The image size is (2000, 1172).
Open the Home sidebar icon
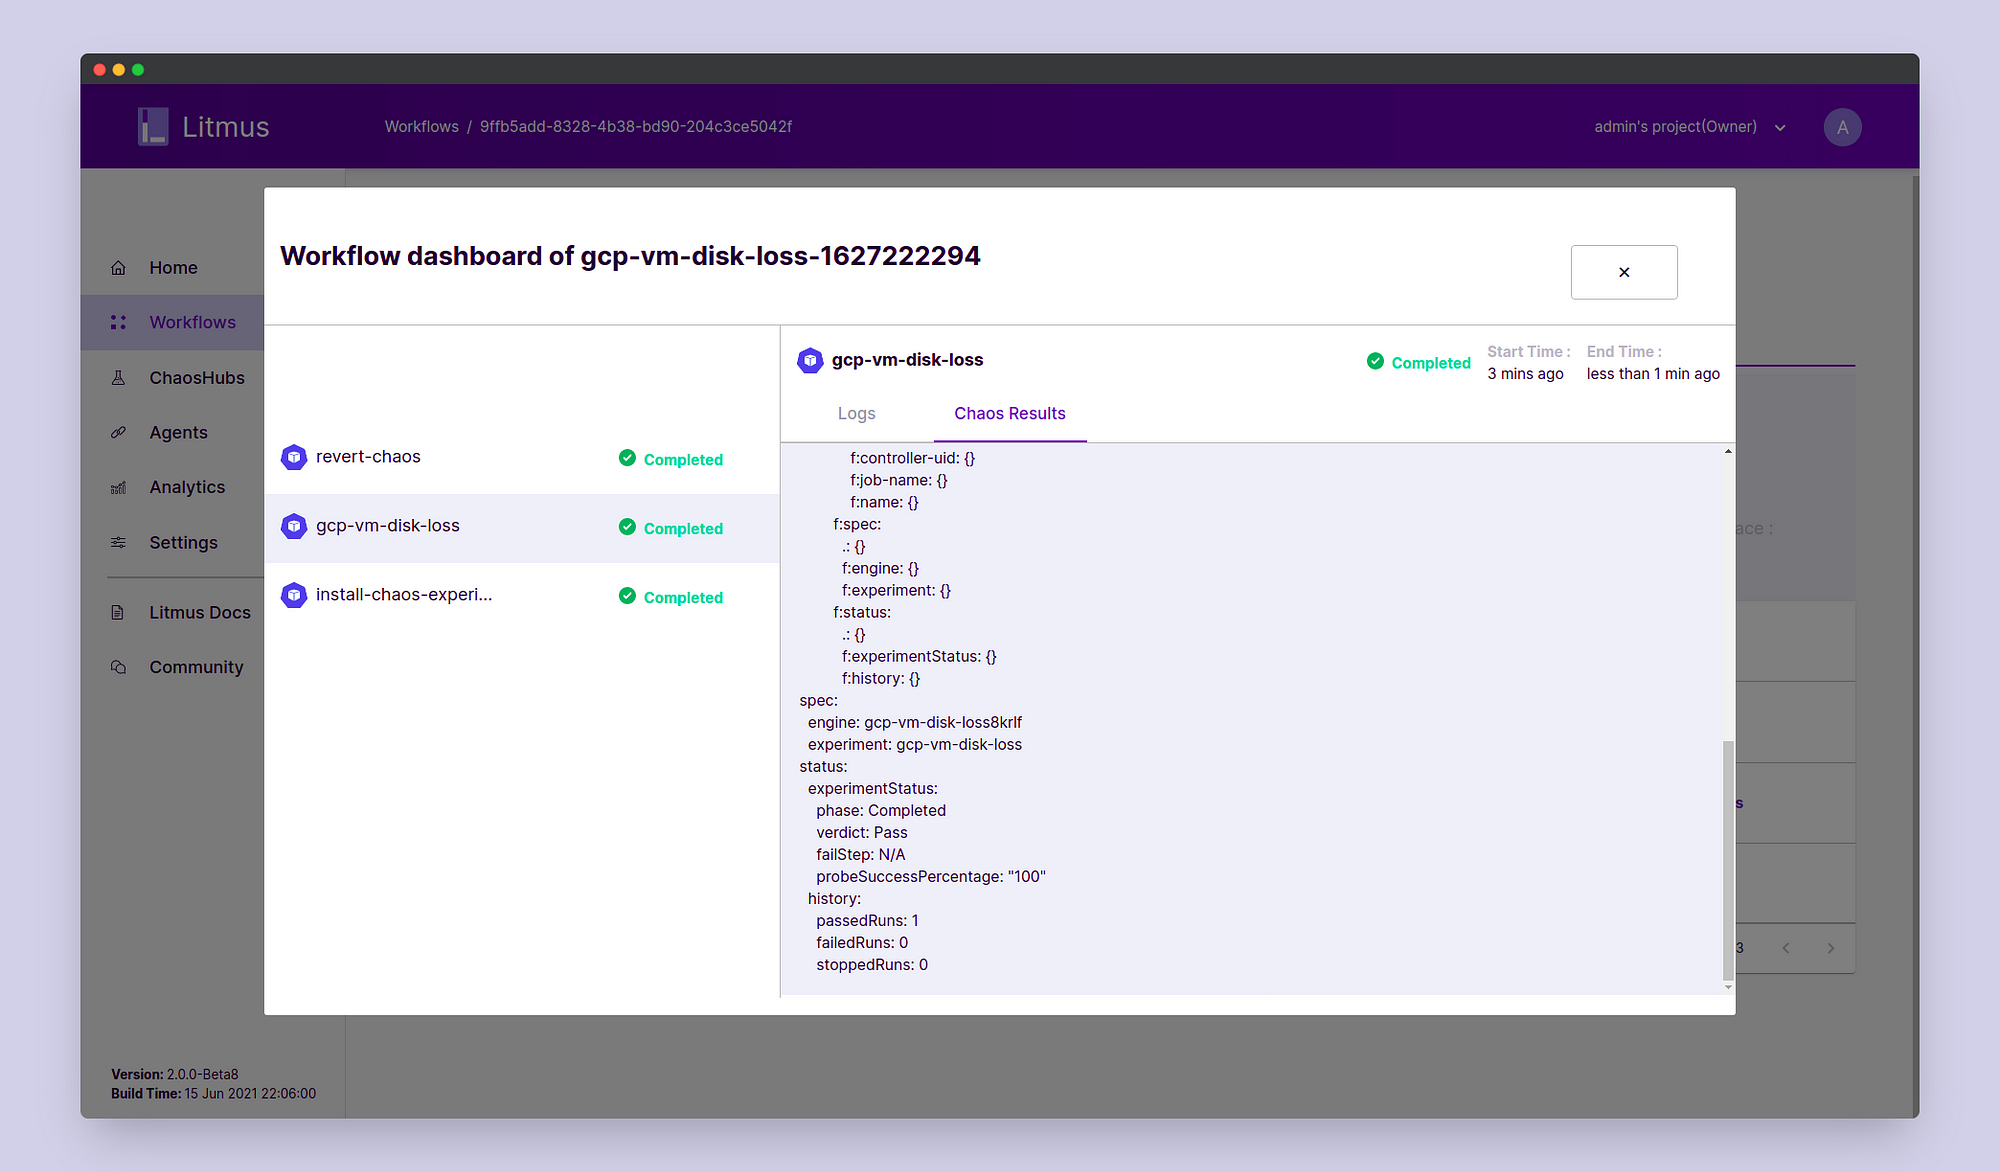(118, 268)
